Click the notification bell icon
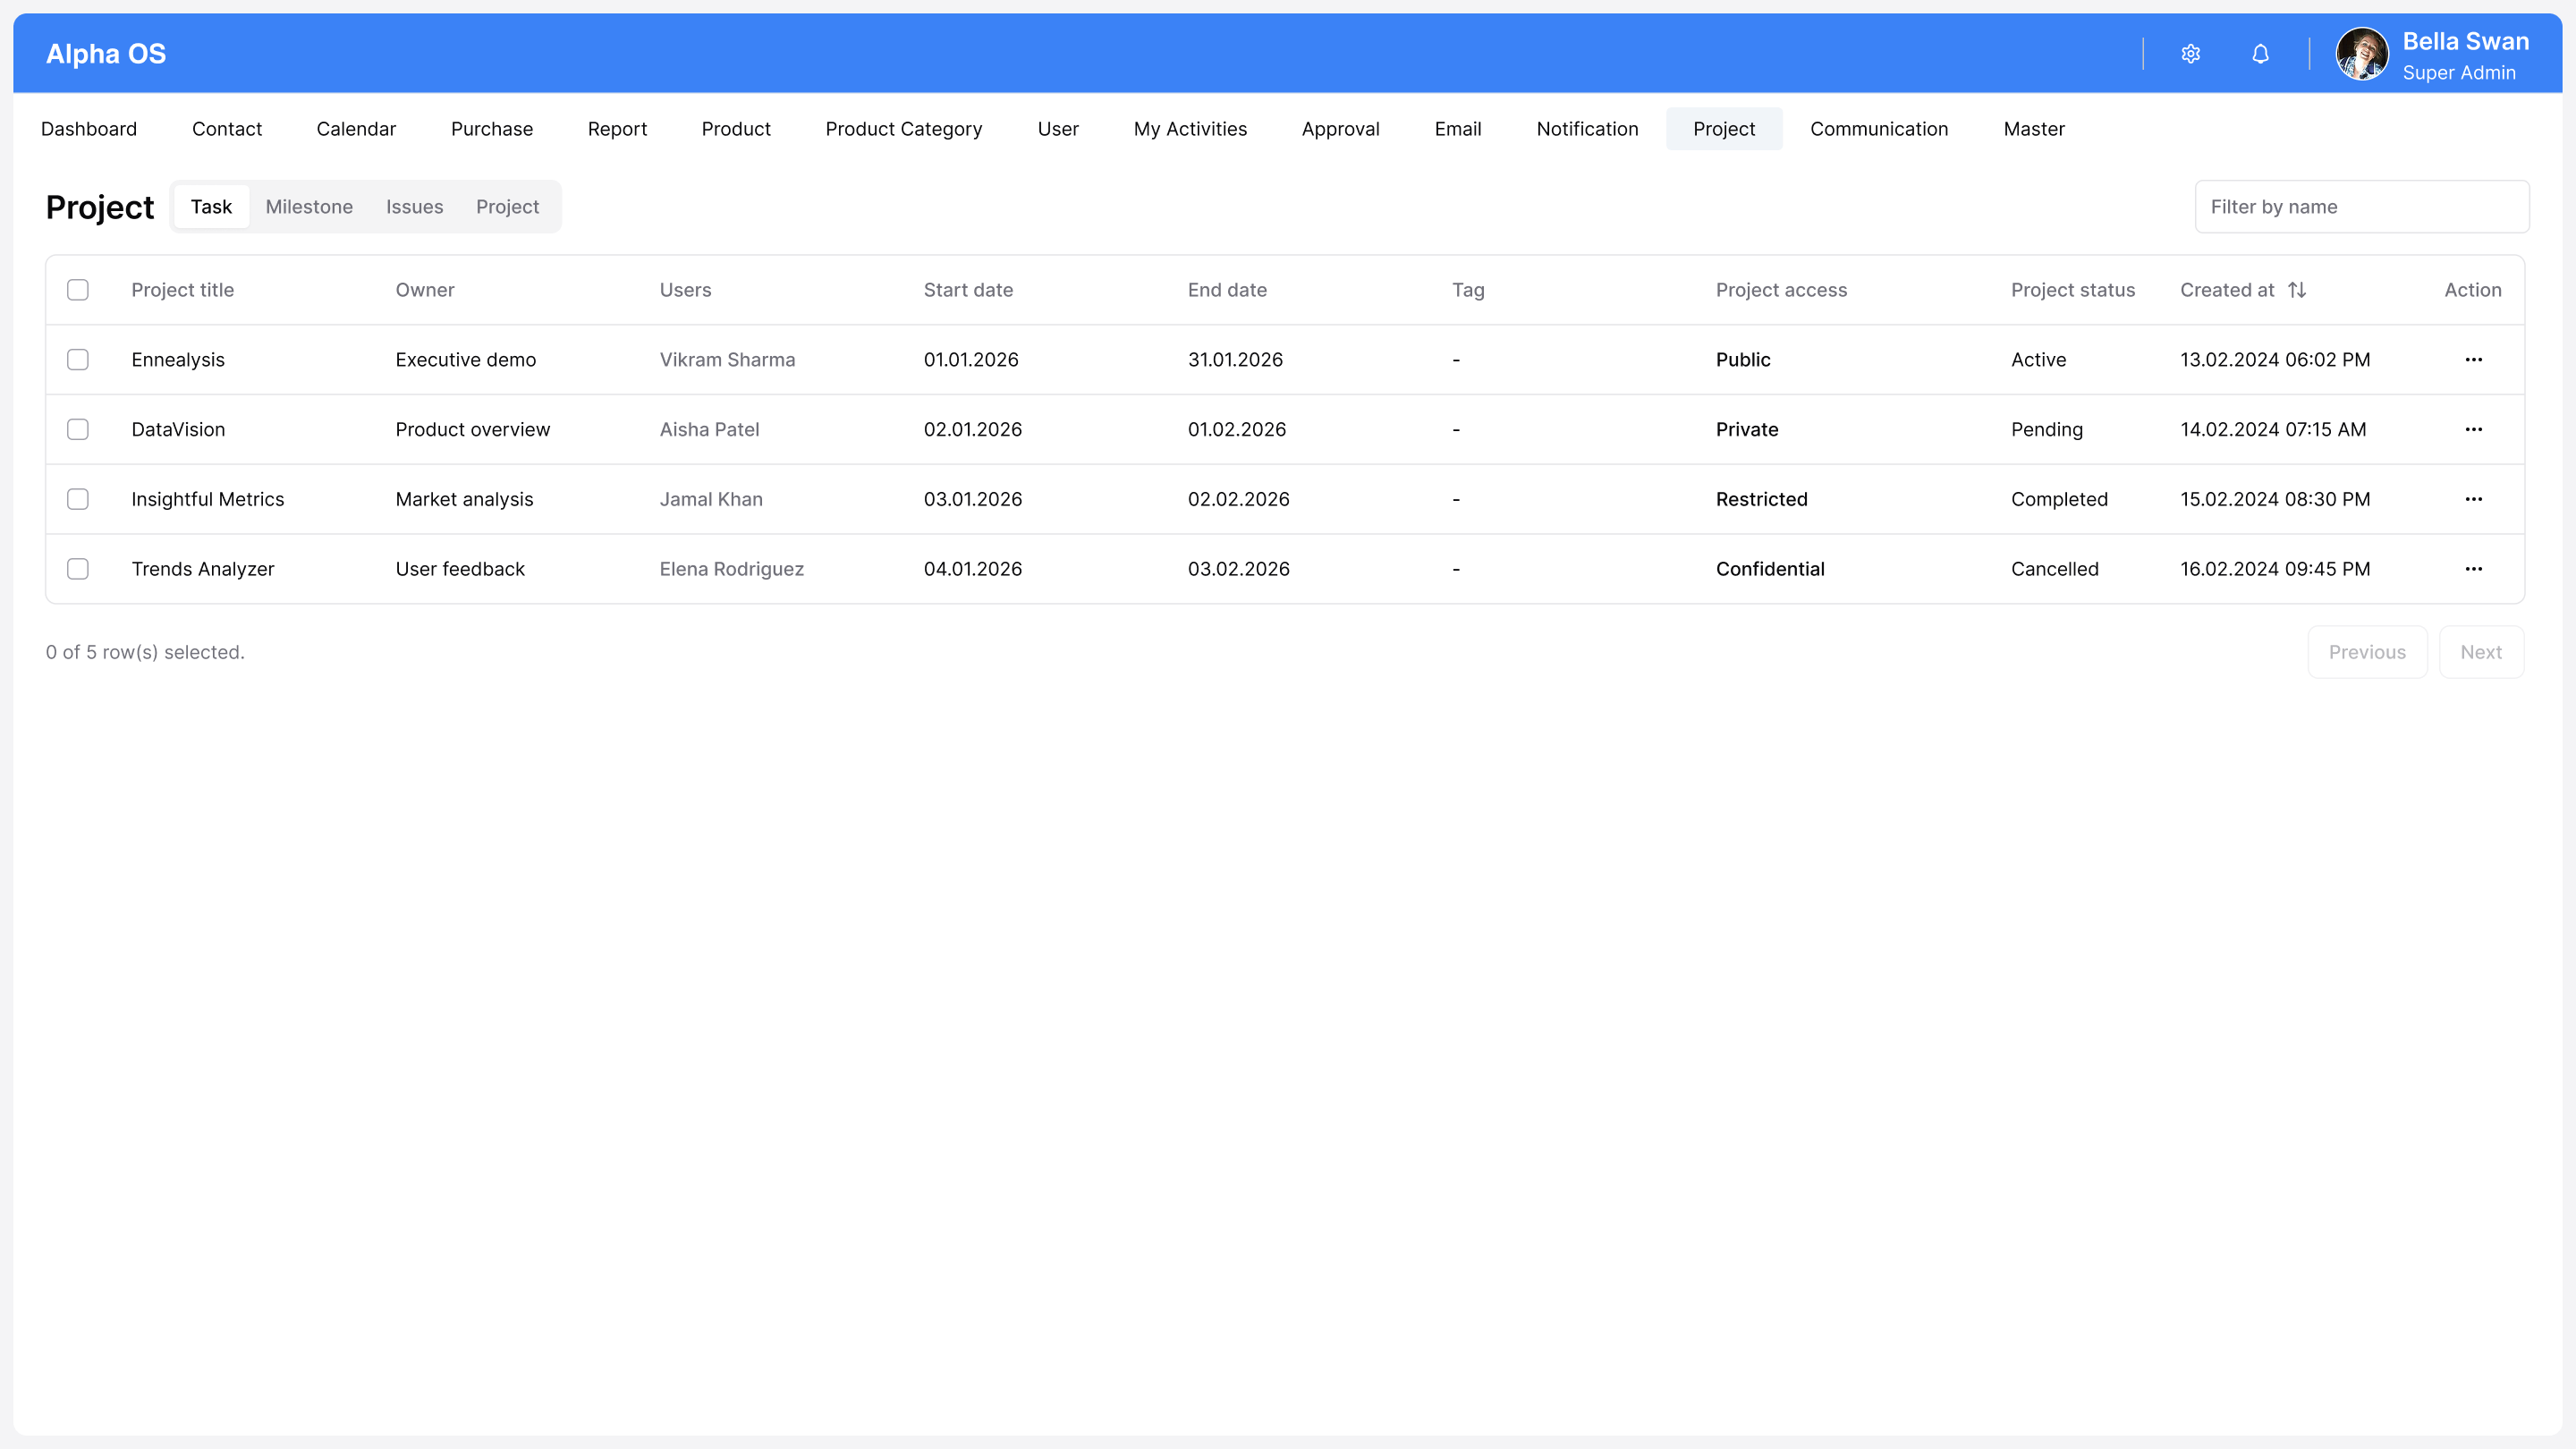Image resolution: width=2576 pixels, height=1449 pixels. [x=2260, y=54]
